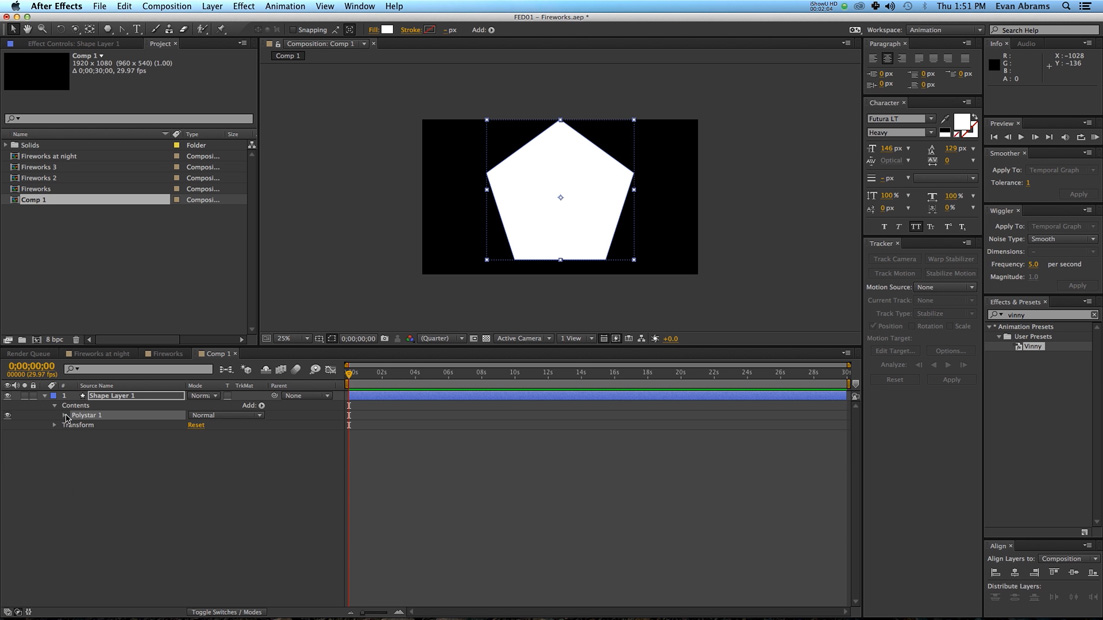Play the preview
The width and height of the screenshot is (1103, 620).
pos(1021,137)
